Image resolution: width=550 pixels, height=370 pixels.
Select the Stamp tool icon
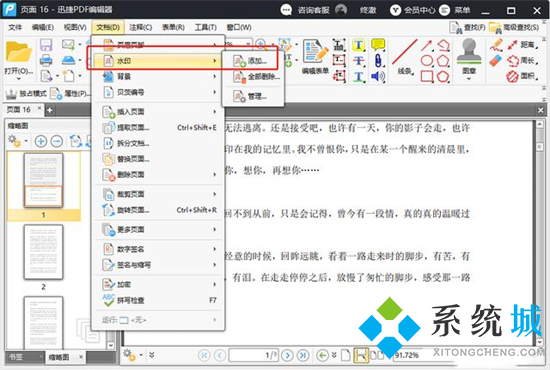[x=469, y=51]
